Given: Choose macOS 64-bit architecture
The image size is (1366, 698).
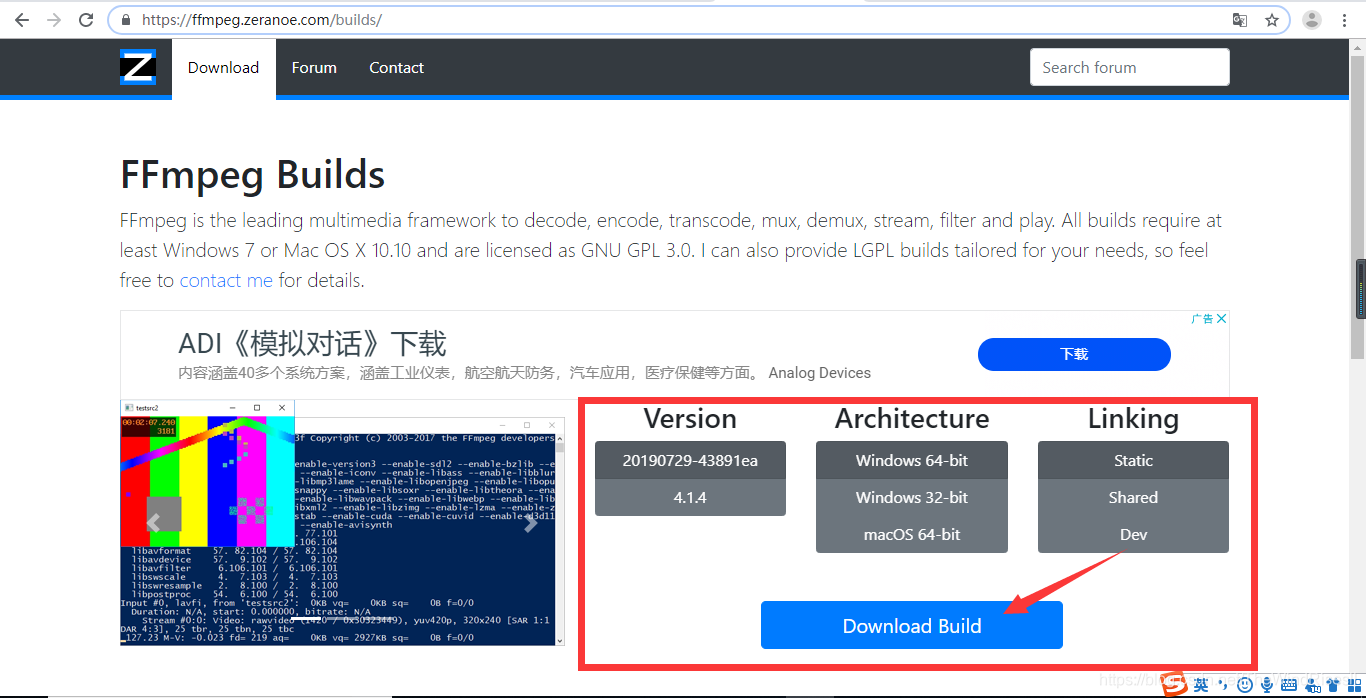Looking at the screenshot, I should (x=912, y=534).
